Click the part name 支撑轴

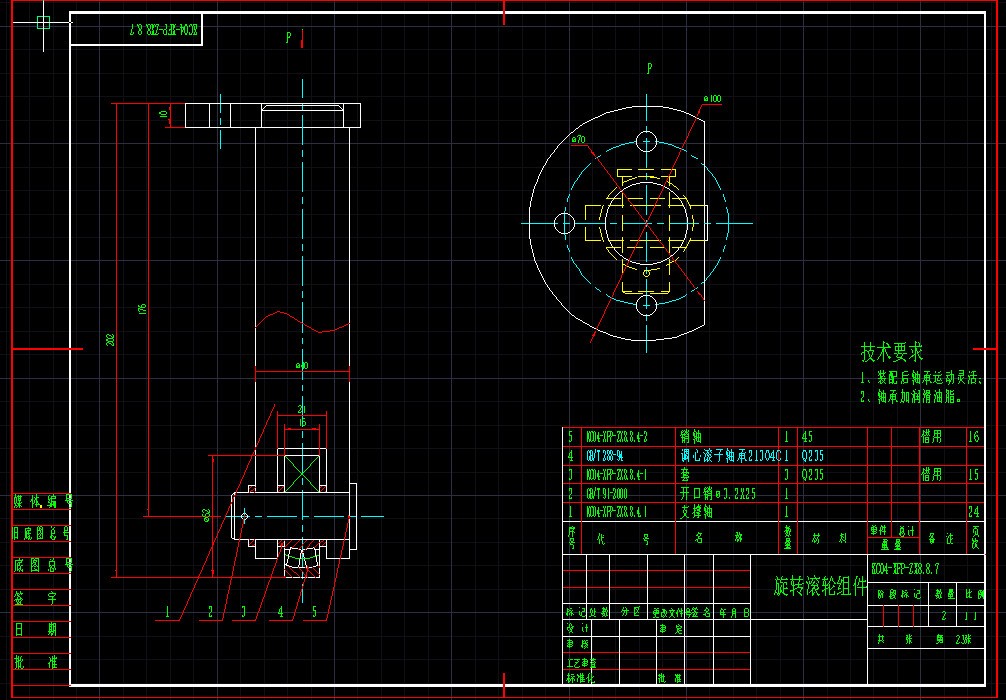(x=697, y=512)
